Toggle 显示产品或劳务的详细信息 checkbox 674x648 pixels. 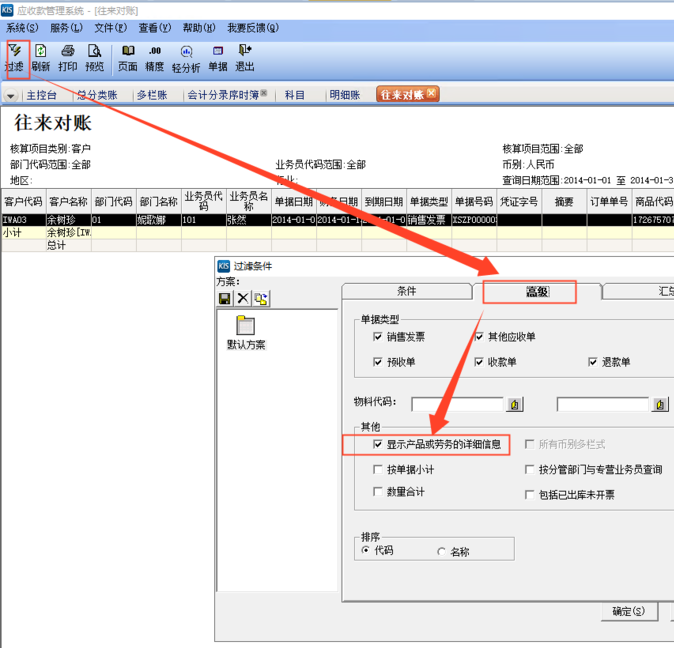click(377, 444)
